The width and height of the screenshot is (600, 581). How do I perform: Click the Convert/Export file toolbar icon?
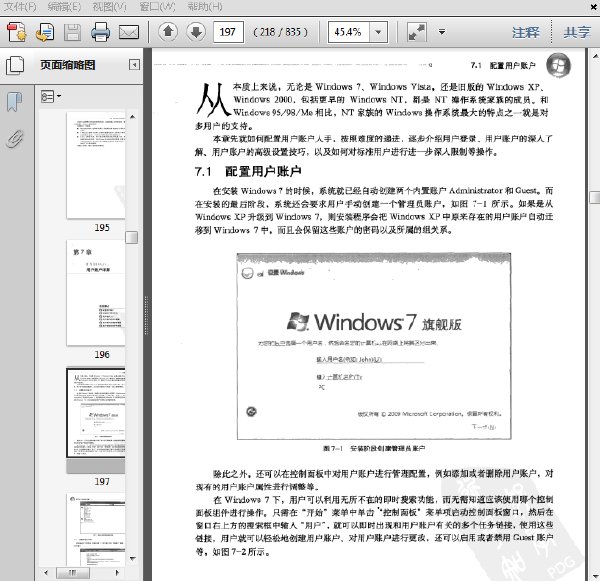click(45, 32)
